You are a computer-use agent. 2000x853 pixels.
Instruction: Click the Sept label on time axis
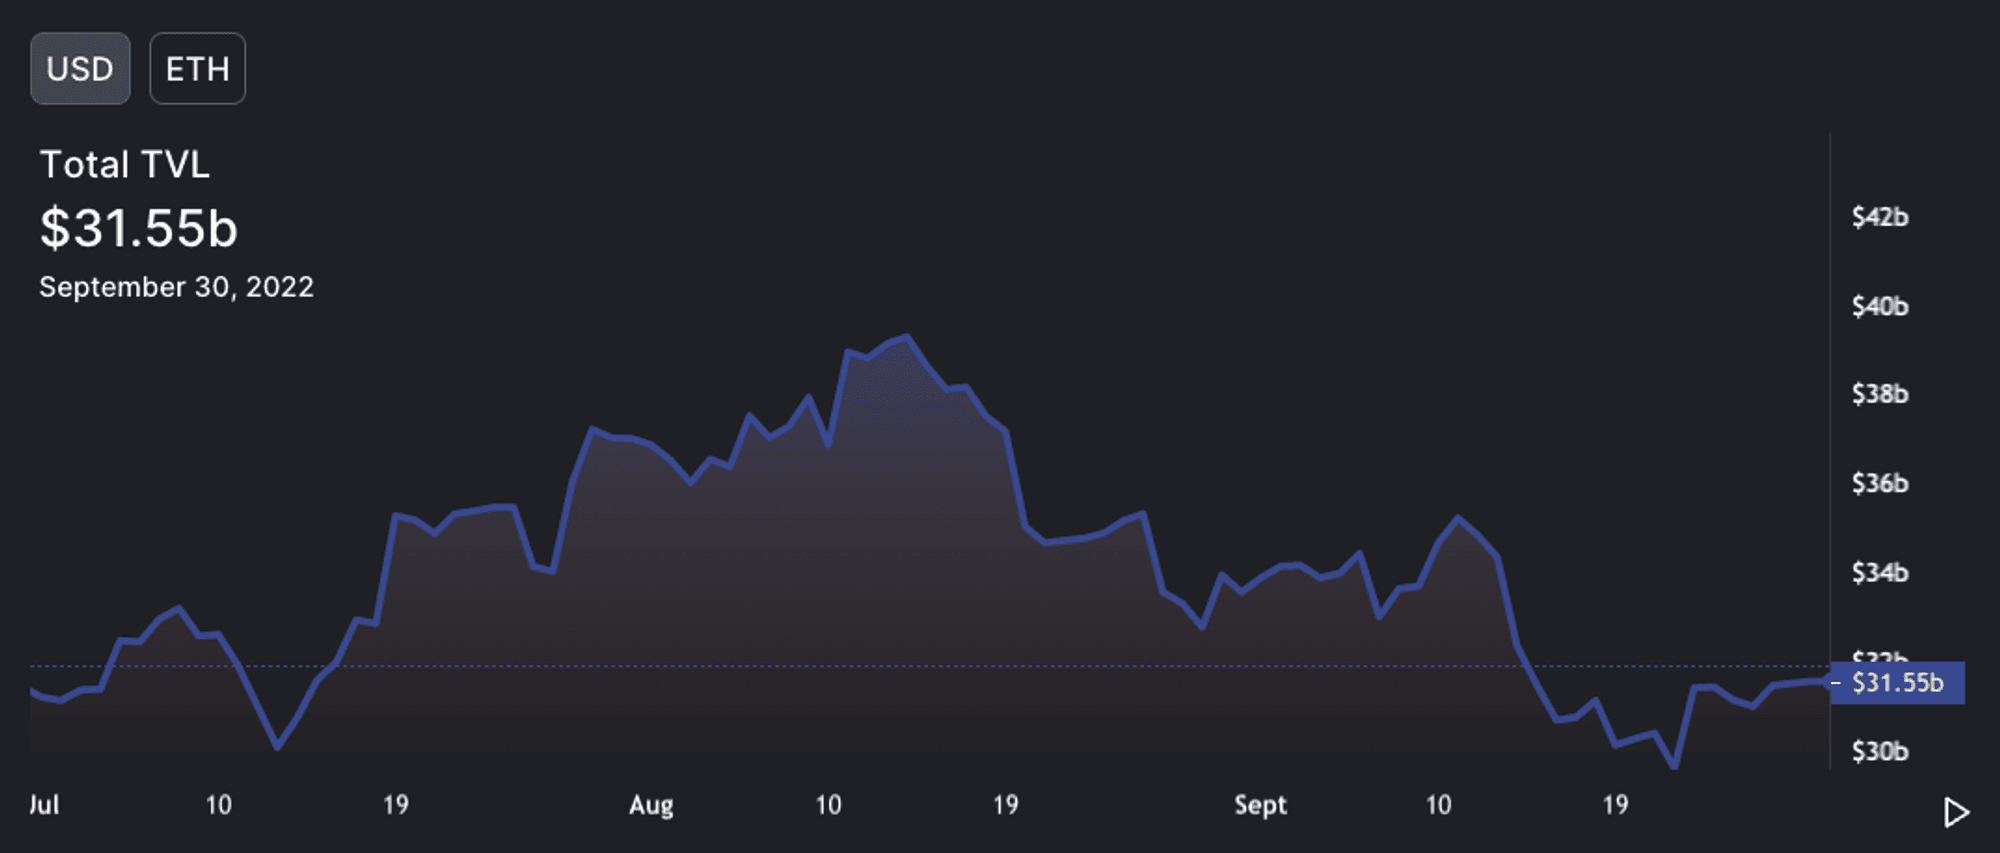(1259, 805)
